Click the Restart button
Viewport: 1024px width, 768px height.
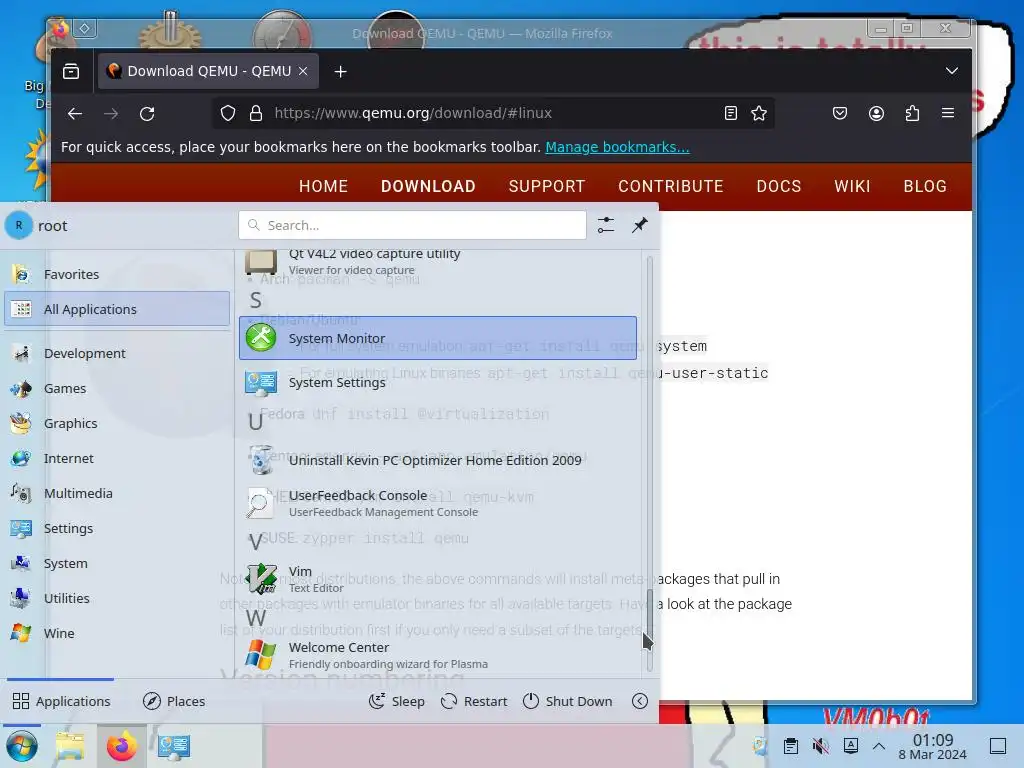point(474,701)
